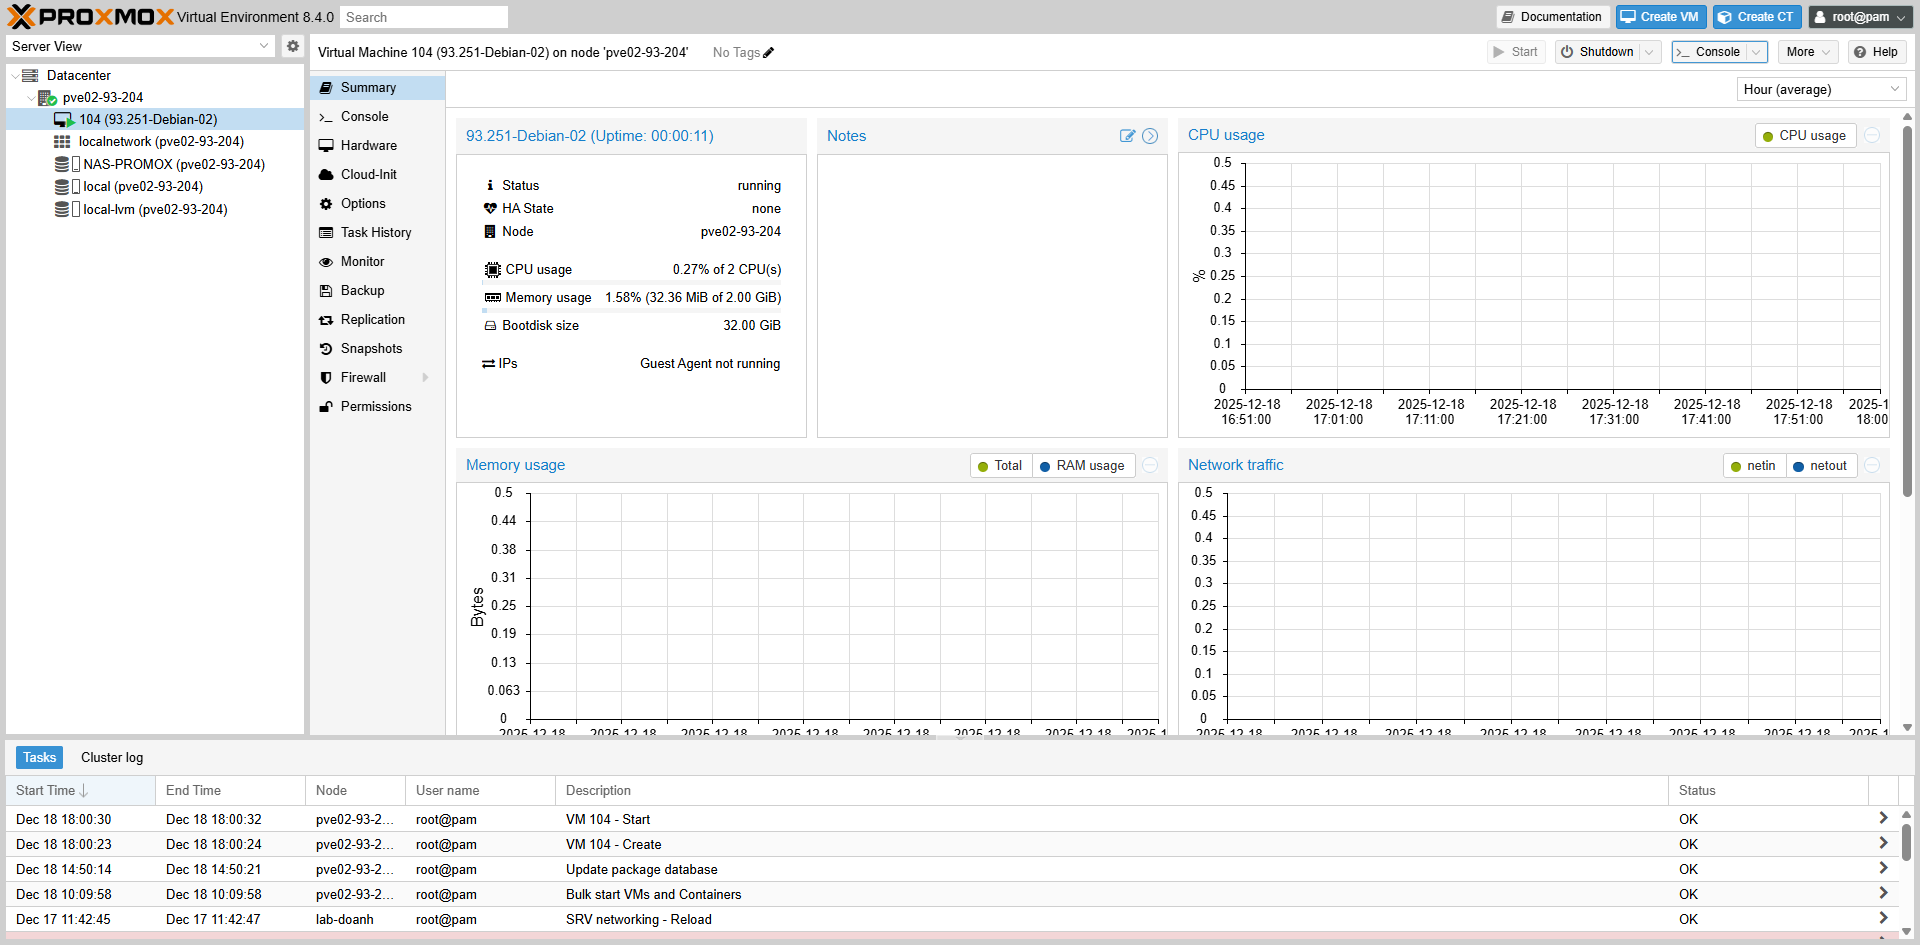This screenshot has width=1920, height=945.
Task: Expand the Shutdown button dropdown arrow
Action: click(1650, 52)
